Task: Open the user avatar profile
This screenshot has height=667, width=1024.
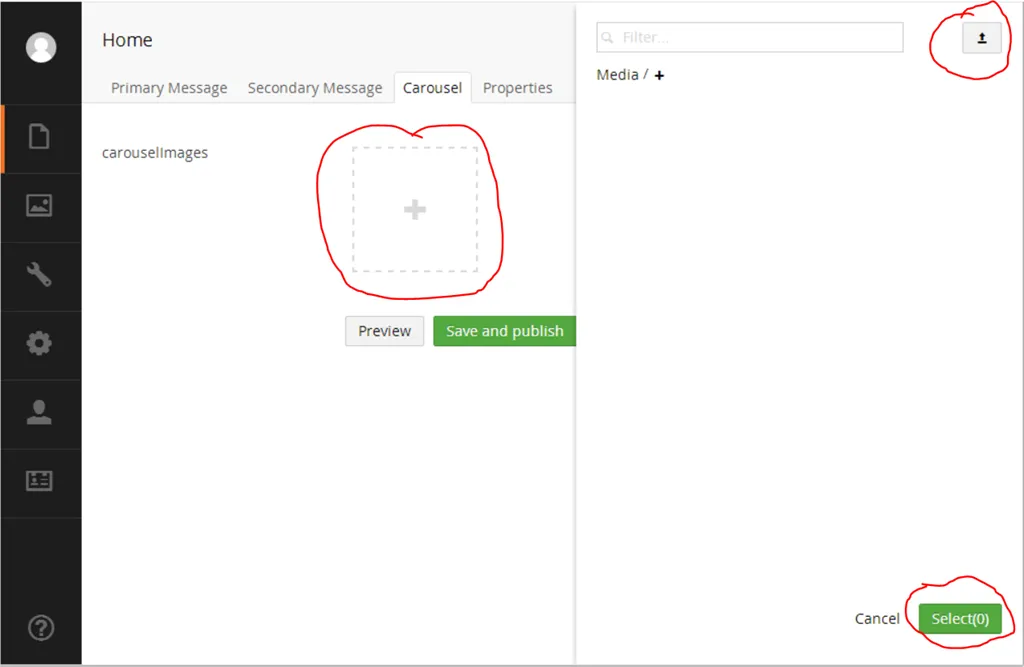Action: [41, 47]
